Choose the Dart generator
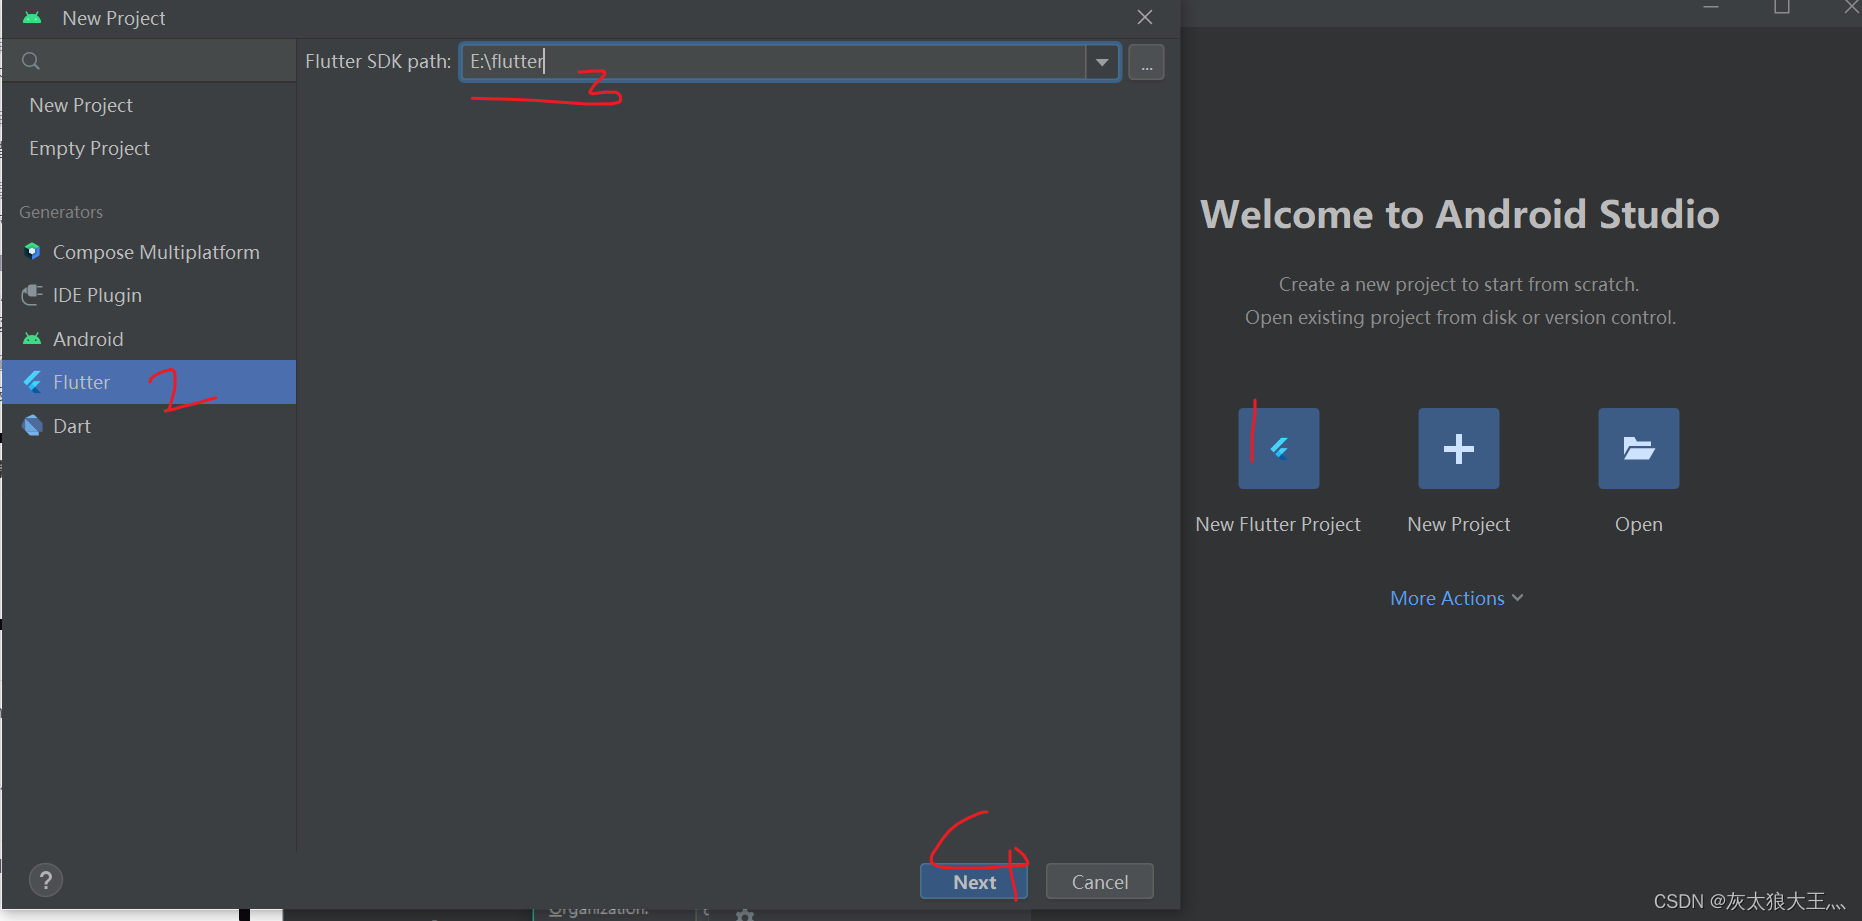 click(72, 426)
